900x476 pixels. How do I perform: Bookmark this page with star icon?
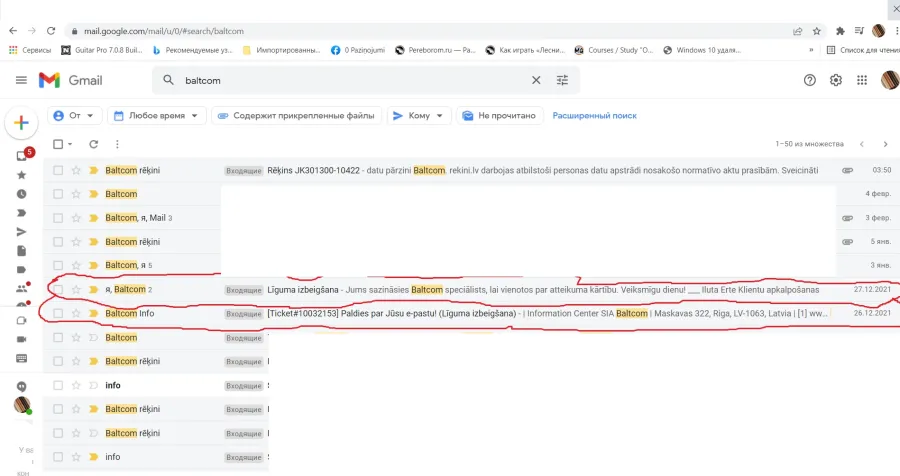(817, 31)
